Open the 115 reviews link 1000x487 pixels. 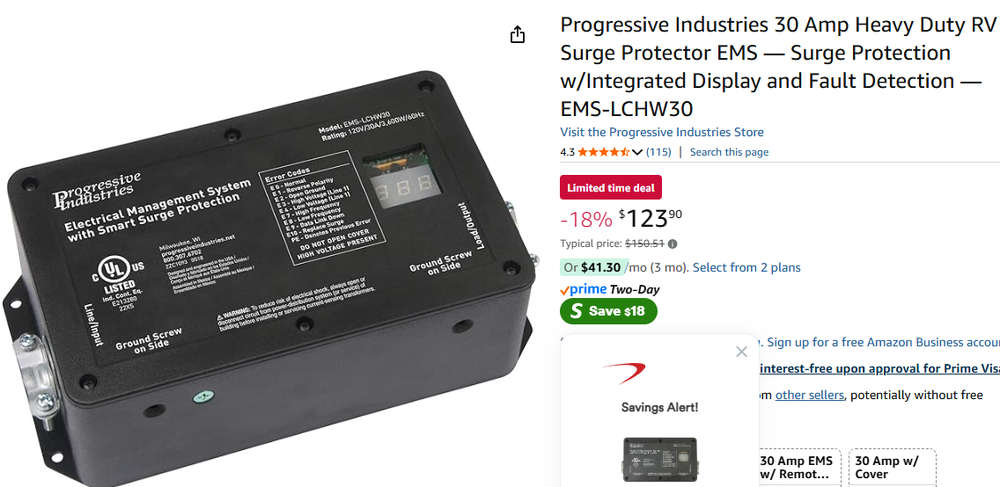pos(658,152)
